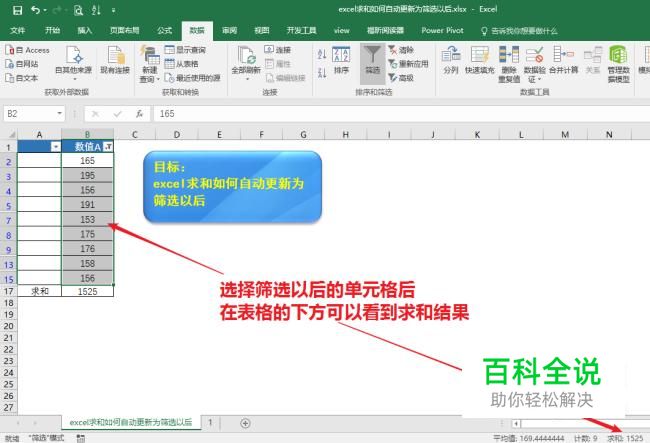This screenshot has height=443, width=650.
Task: Click 显示查询 button
Action: tap(185, 50)
